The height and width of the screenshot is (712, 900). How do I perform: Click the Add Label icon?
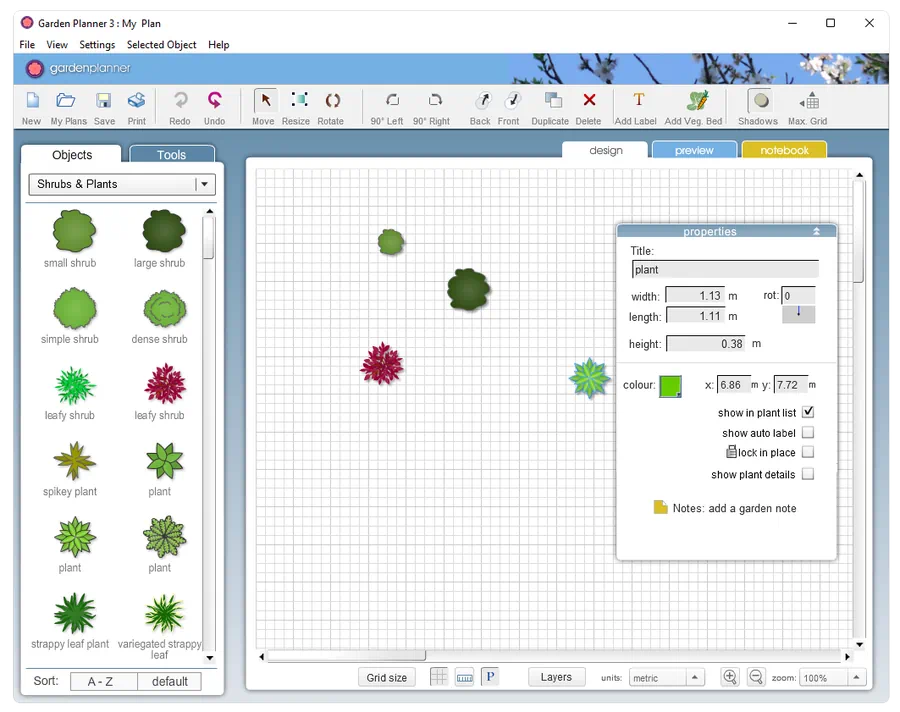coord(637,101)
